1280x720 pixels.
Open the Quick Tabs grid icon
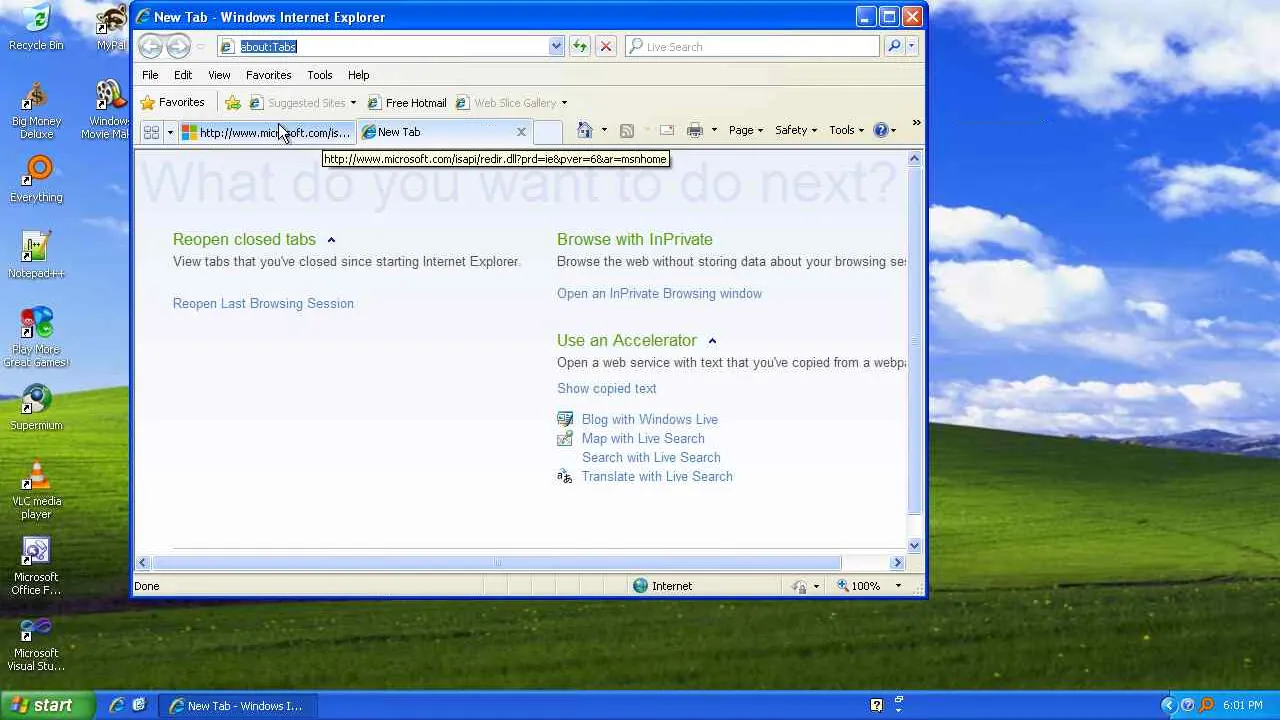tap(151, 132)
